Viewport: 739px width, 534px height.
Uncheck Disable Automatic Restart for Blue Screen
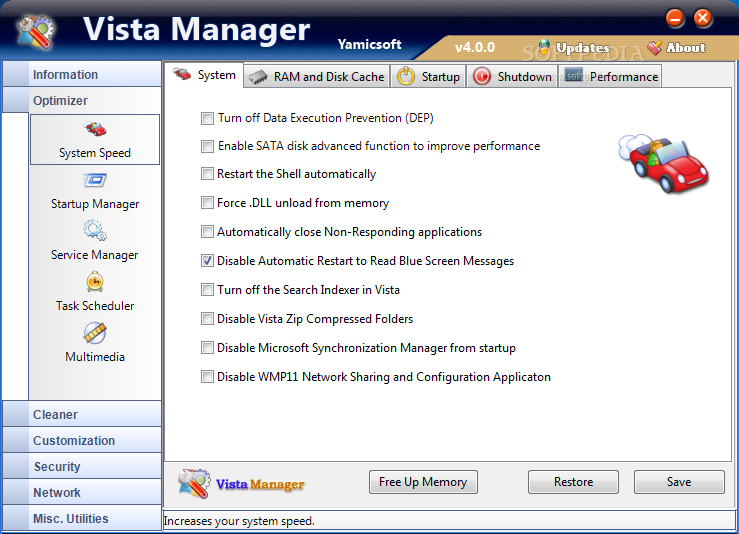point(207,261)
